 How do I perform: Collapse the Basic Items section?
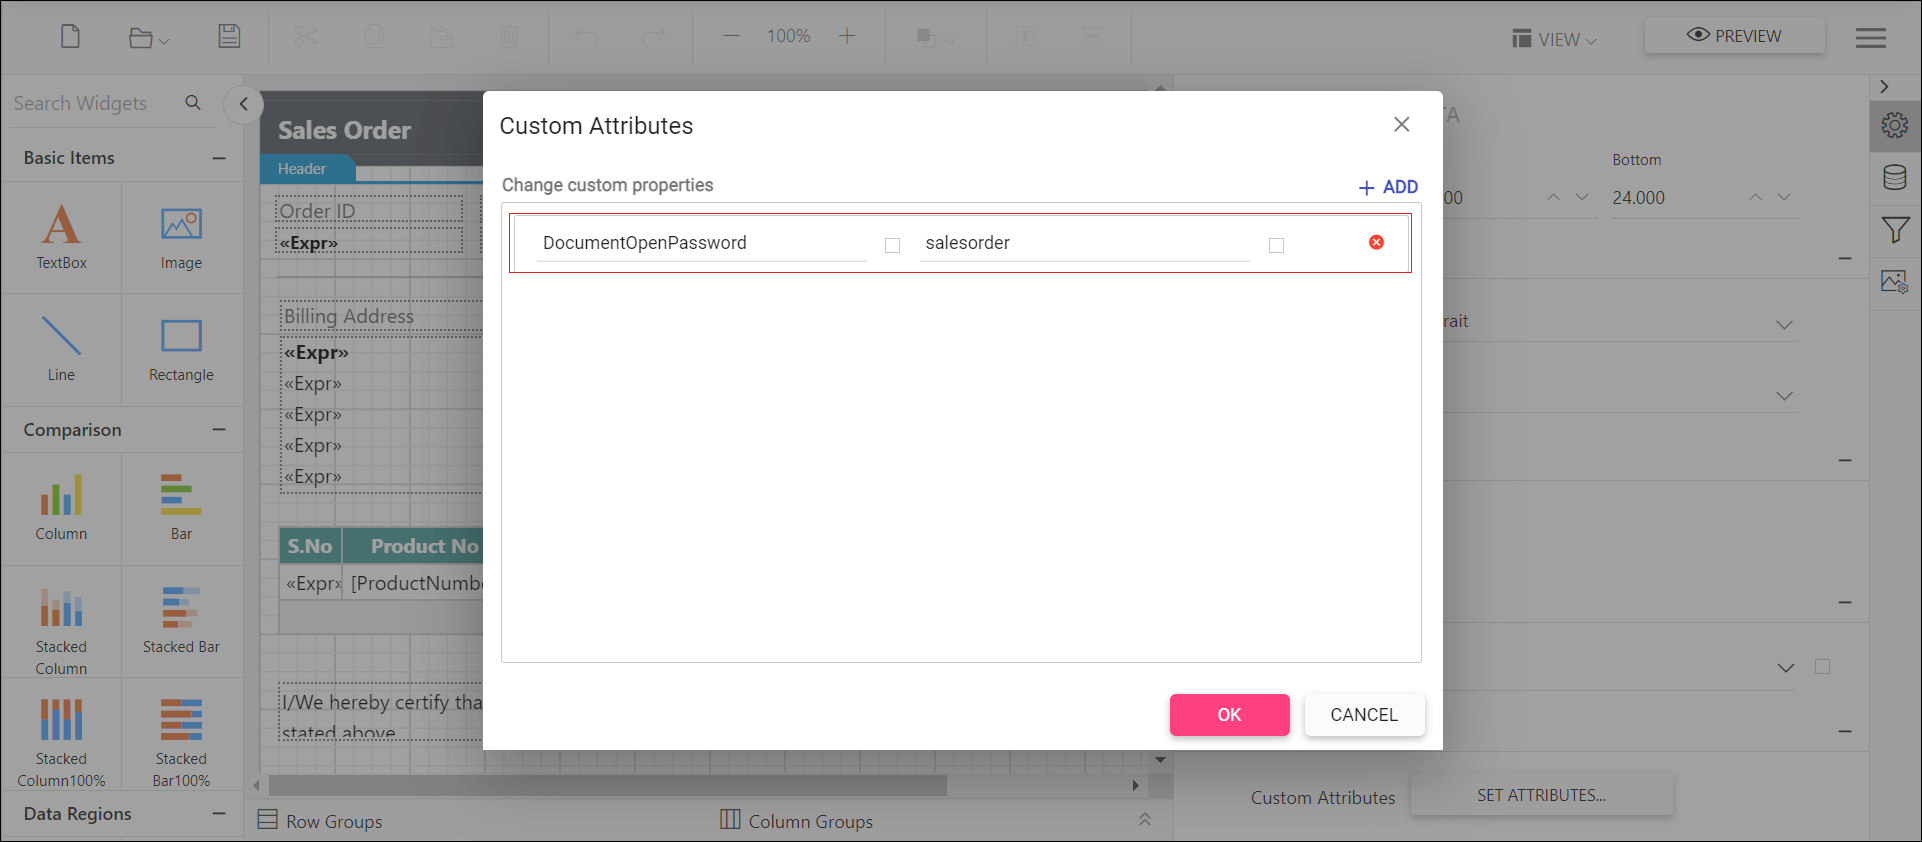[219, 158]
